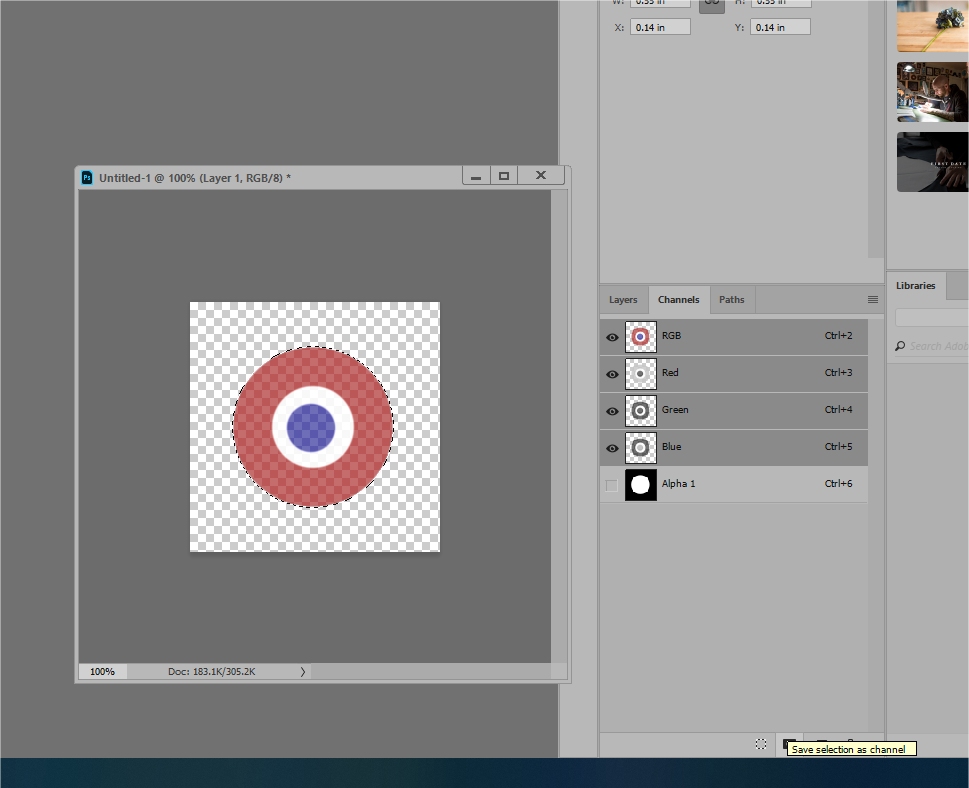Click the search magnifier in Libraries panel
The width and height of the screenshot is (969, 788).
pos(900,346)
